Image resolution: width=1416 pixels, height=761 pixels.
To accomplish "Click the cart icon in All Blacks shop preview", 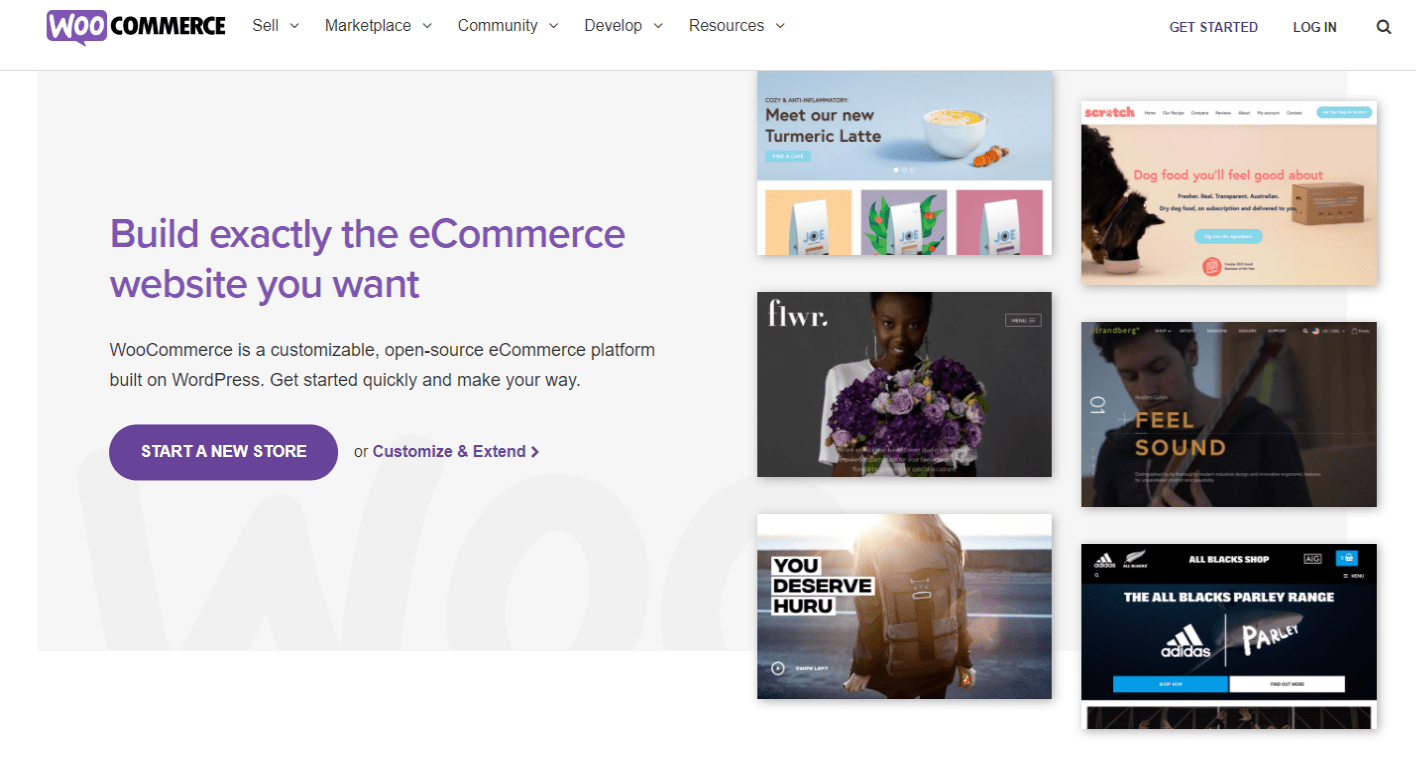I will click(x=1347, y=558).
